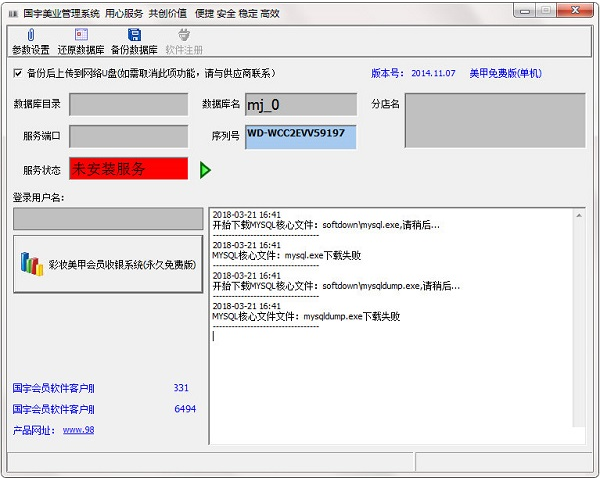Open 参数设置 paperclip toolbar icon
Screen dimensions: 600x478
click(x=31, y=35)
